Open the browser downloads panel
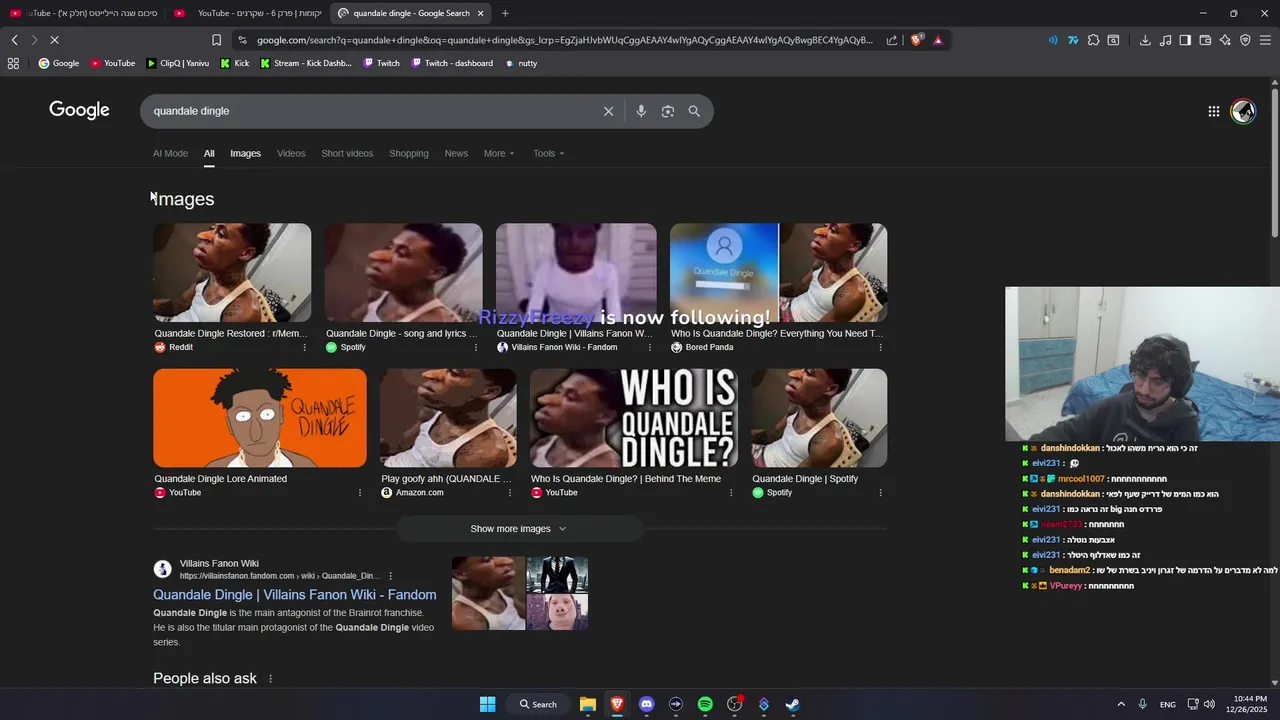The width and height of the screenshot is (1280, 720). (1145, 40)
